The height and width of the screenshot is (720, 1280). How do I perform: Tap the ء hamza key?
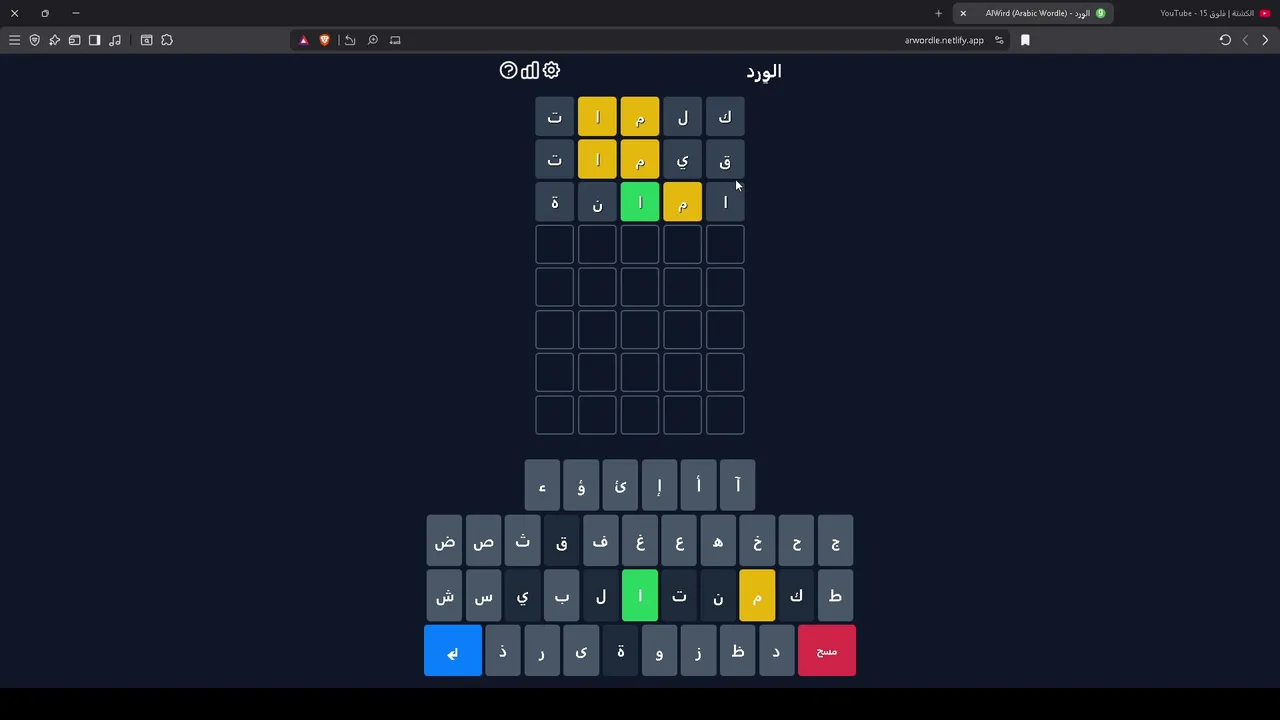542,485
